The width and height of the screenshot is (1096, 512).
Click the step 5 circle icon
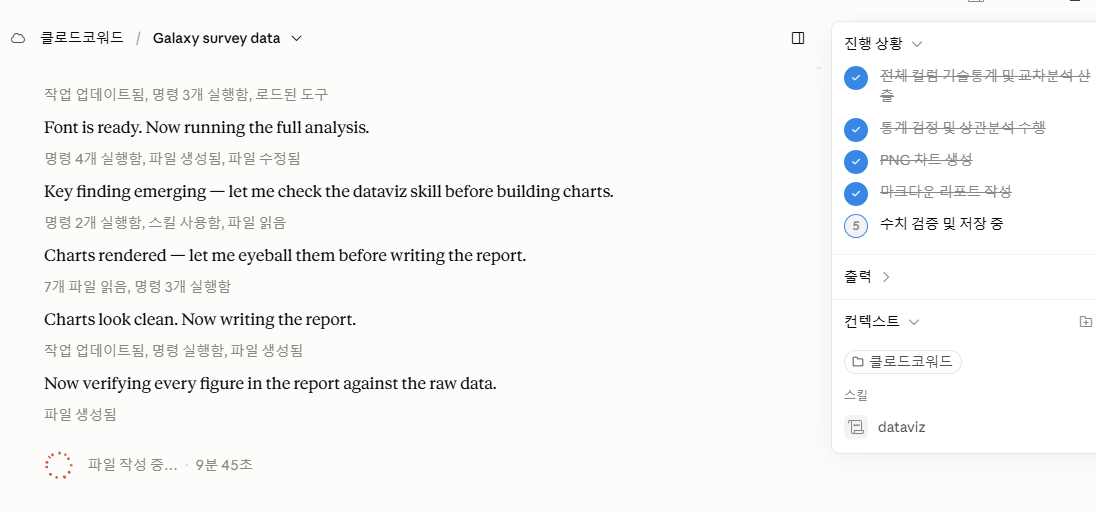pyautogui.click(x=856, y=225)
